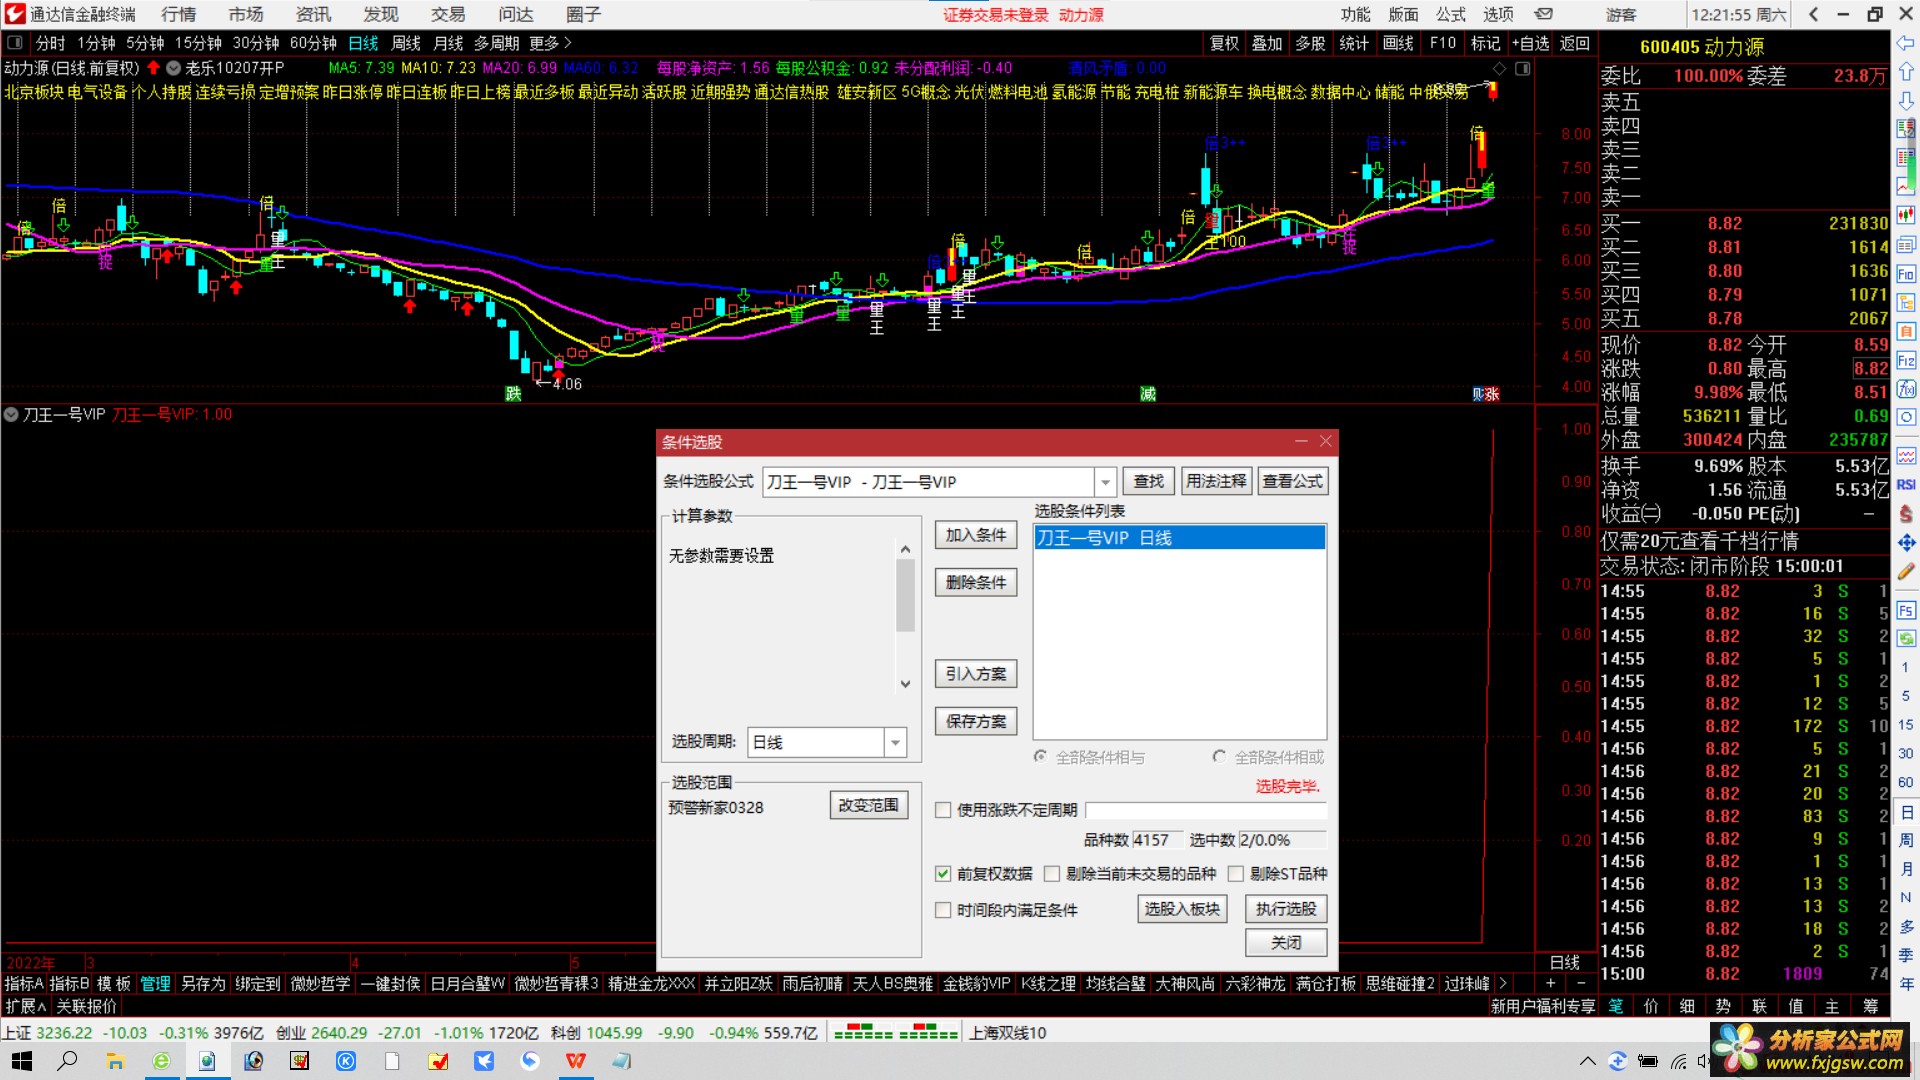Screen dimensions: 1920x1080
Task: Enable 时间段内满足条件 checkbox
Action: click(x=943, y=910)
